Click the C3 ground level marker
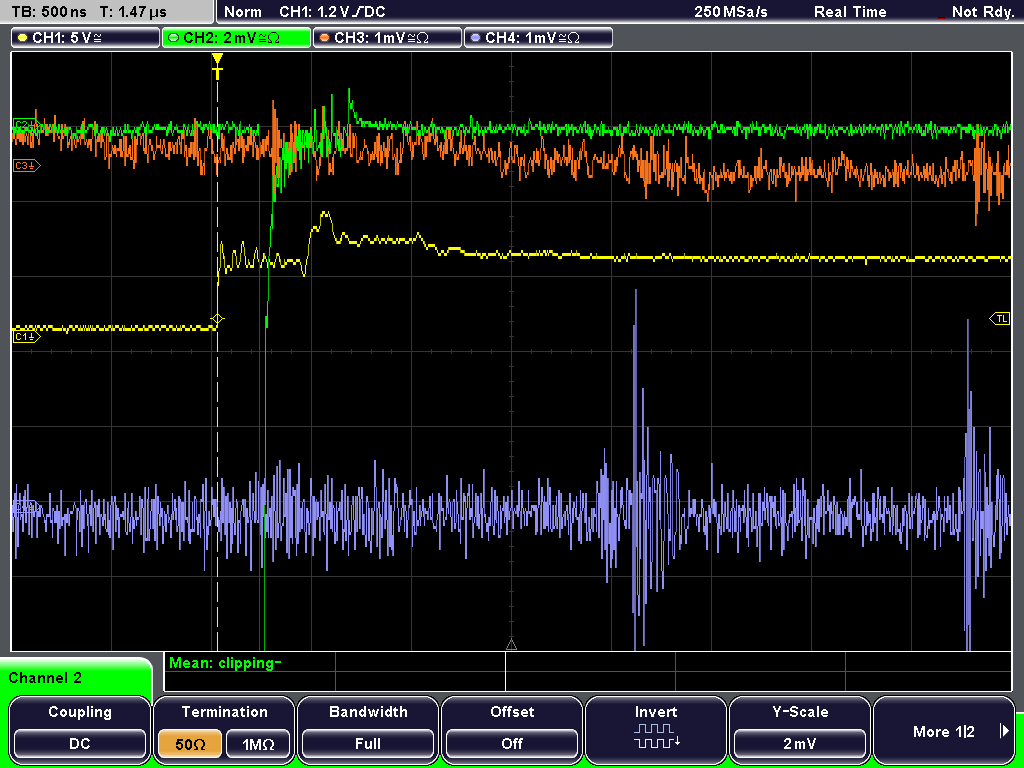Viewport: 1024px width, 768px height. 26,166
